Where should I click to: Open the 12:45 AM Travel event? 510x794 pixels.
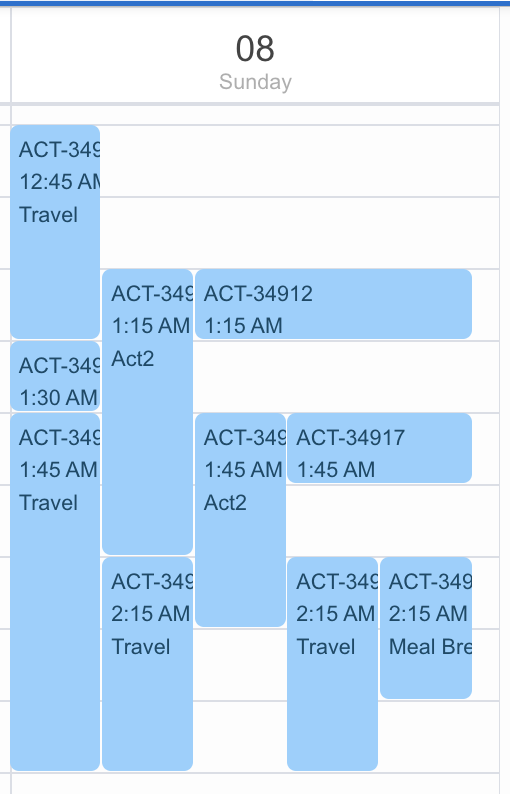[x=55, y=232]
